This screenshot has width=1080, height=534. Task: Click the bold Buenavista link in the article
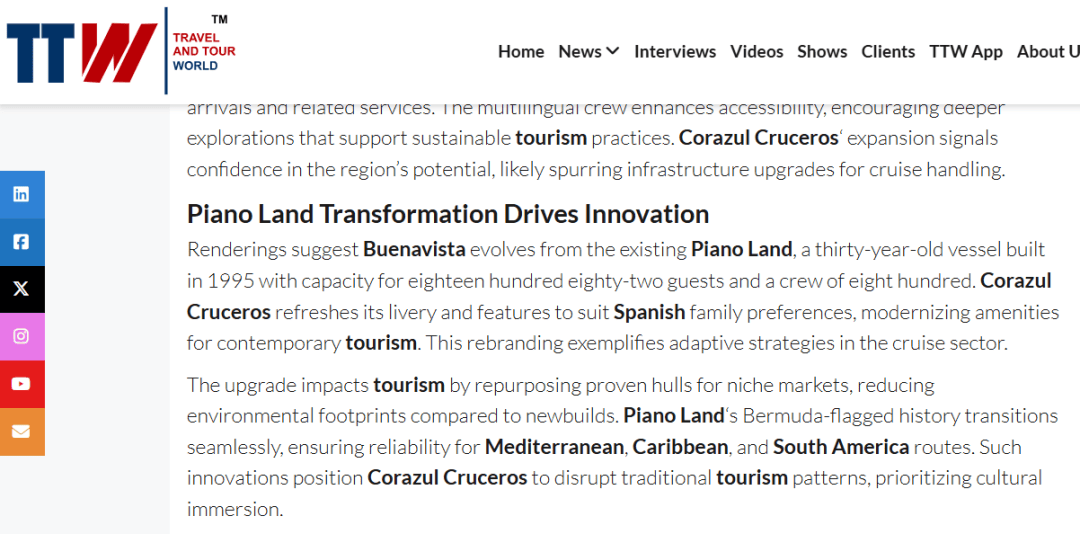pos(414,249)
